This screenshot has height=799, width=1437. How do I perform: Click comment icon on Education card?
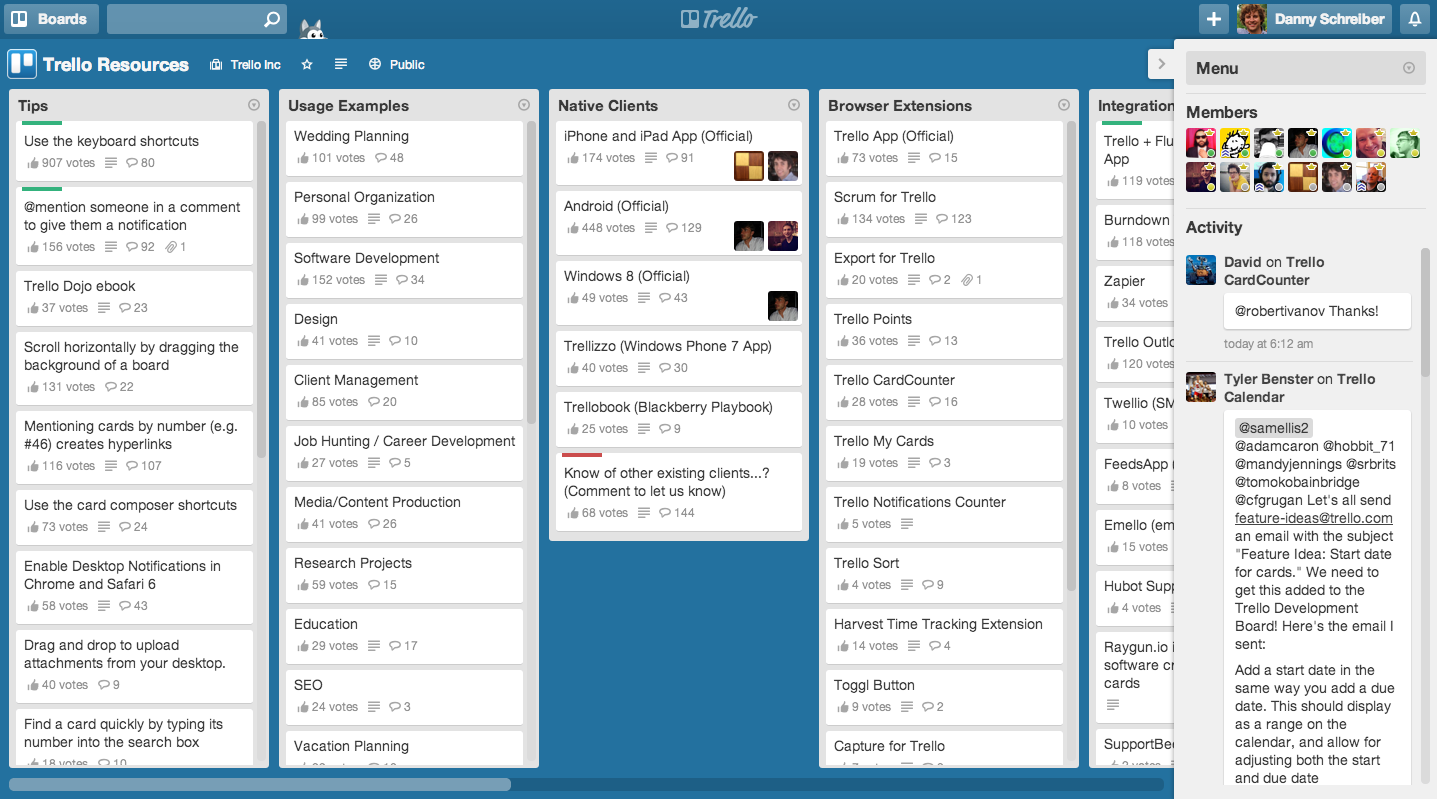395,646
